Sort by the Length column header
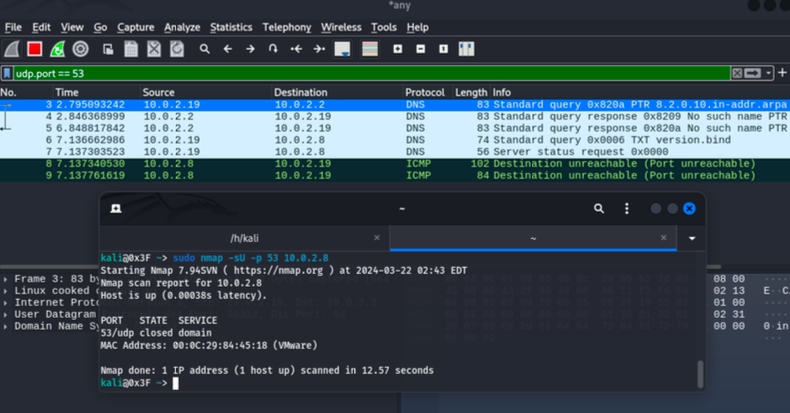790x413 pixels. 471,92
